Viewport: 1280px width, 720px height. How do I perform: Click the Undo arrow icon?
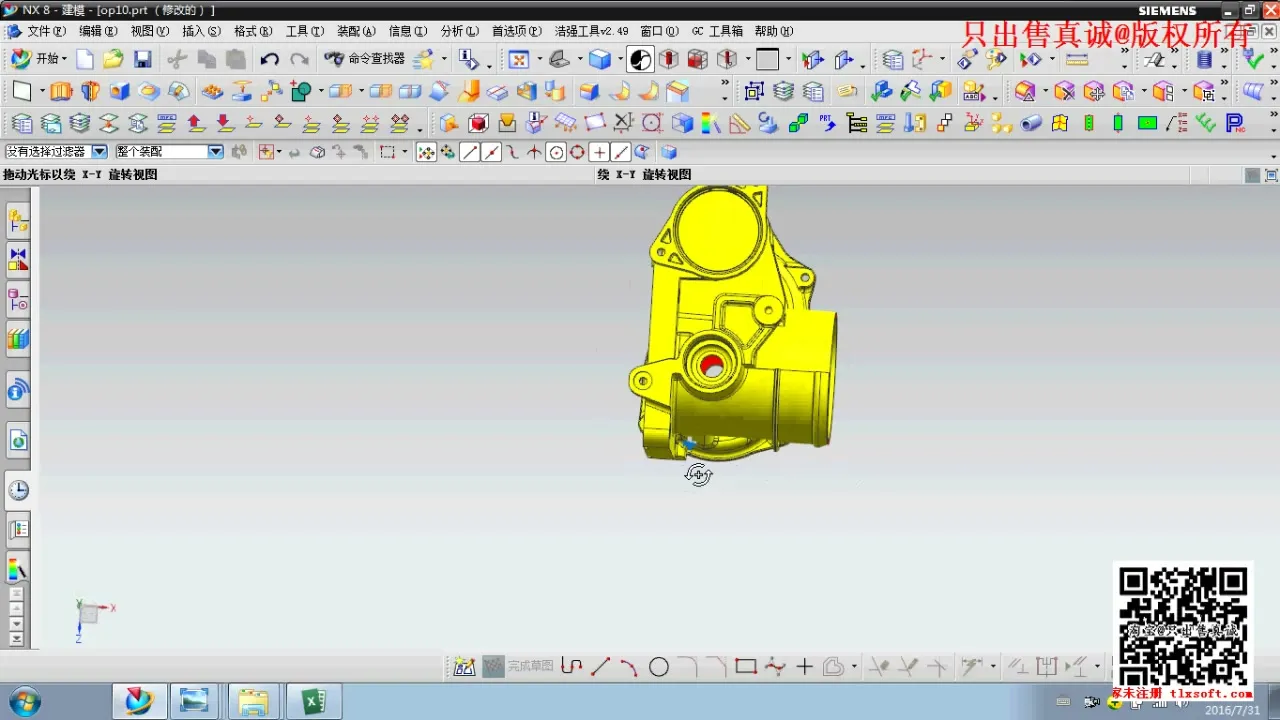coord(269,60)
